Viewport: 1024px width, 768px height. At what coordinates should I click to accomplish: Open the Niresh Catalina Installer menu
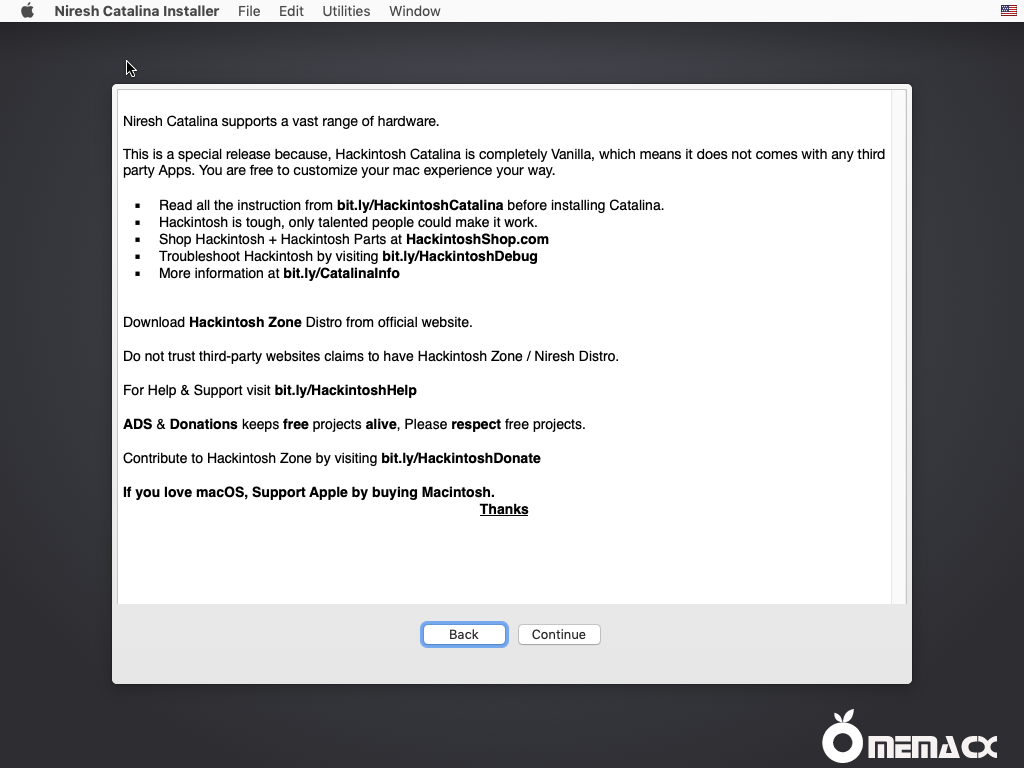tap(136, 11)
